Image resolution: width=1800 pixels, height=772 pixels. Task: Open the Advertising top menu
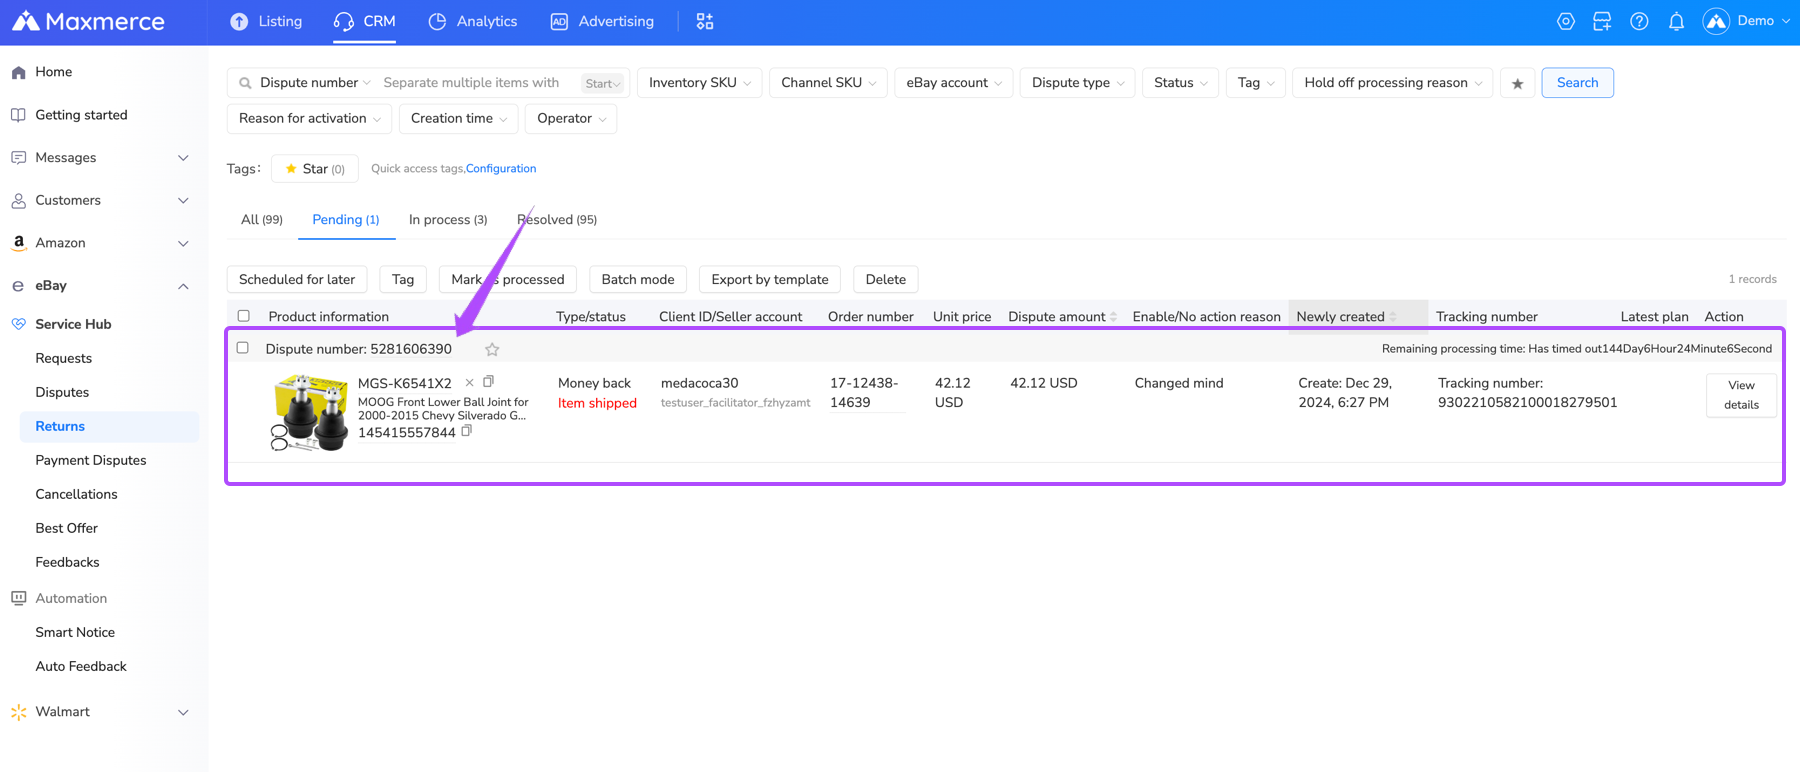[x=602, y=21]
